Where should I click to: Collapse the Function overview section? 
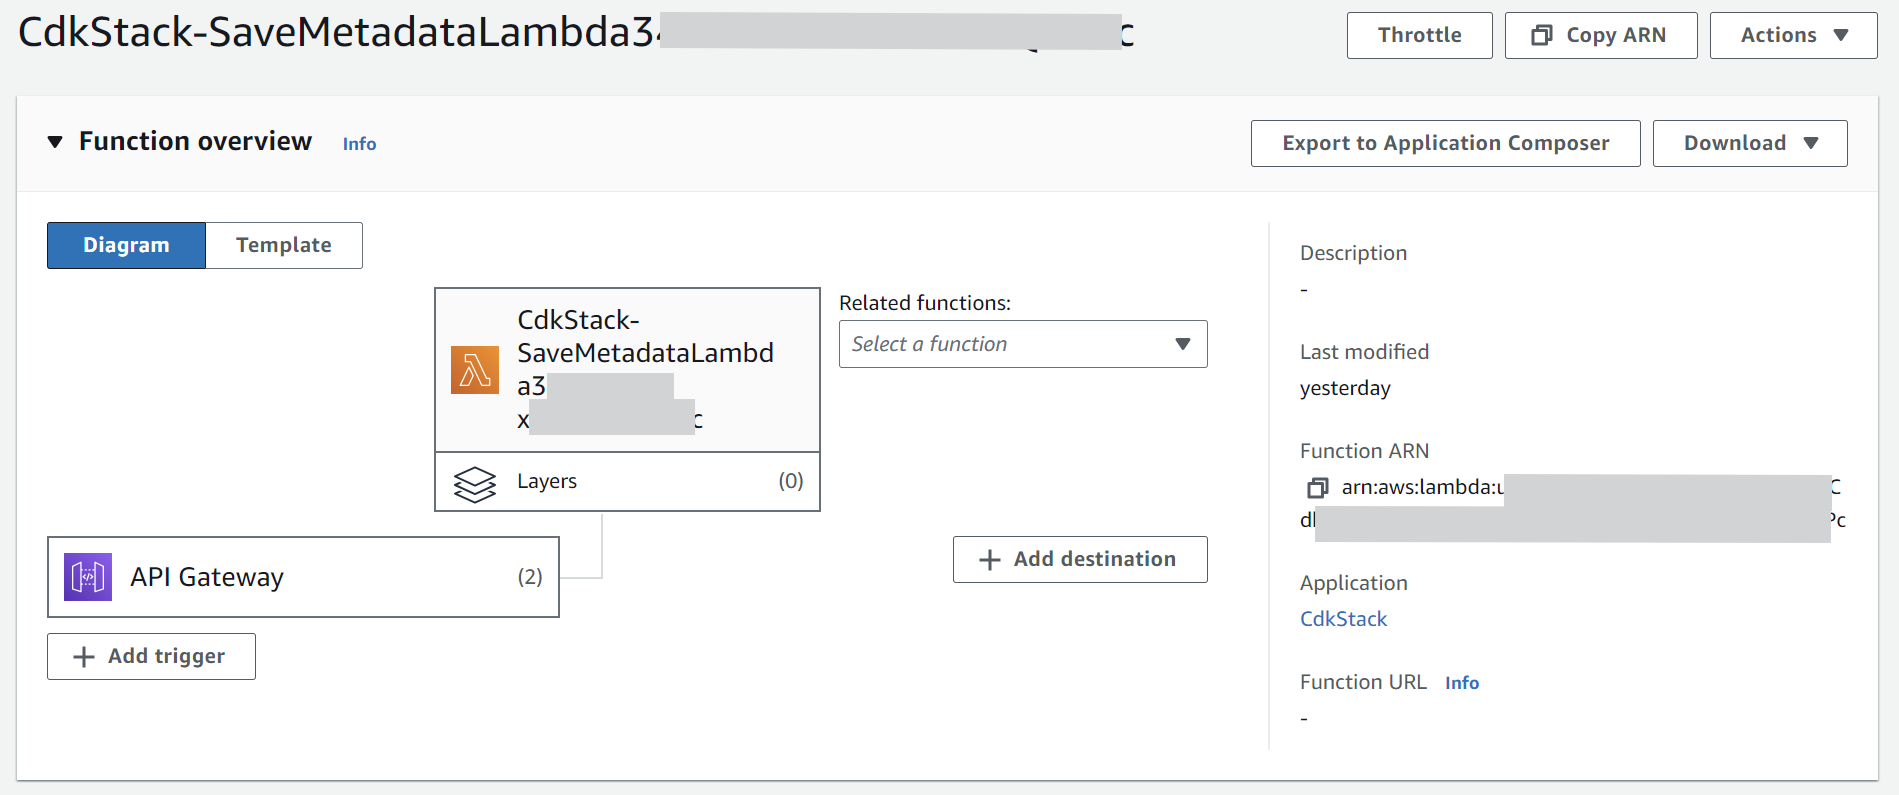[55, 142]
